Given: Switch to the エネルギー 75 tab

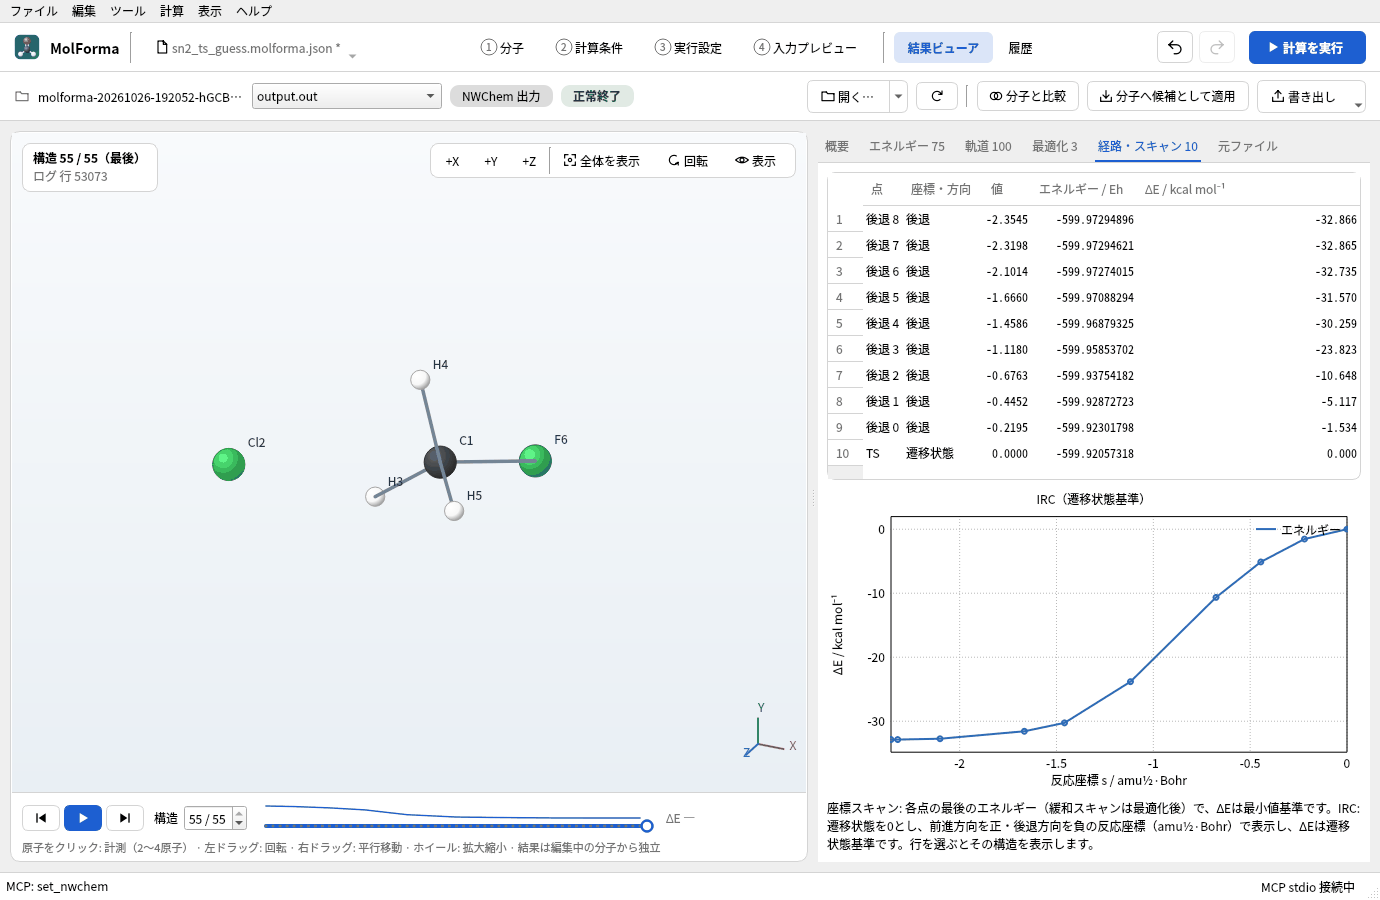Looking at the screenshot, I should click(x=907, y=146).
